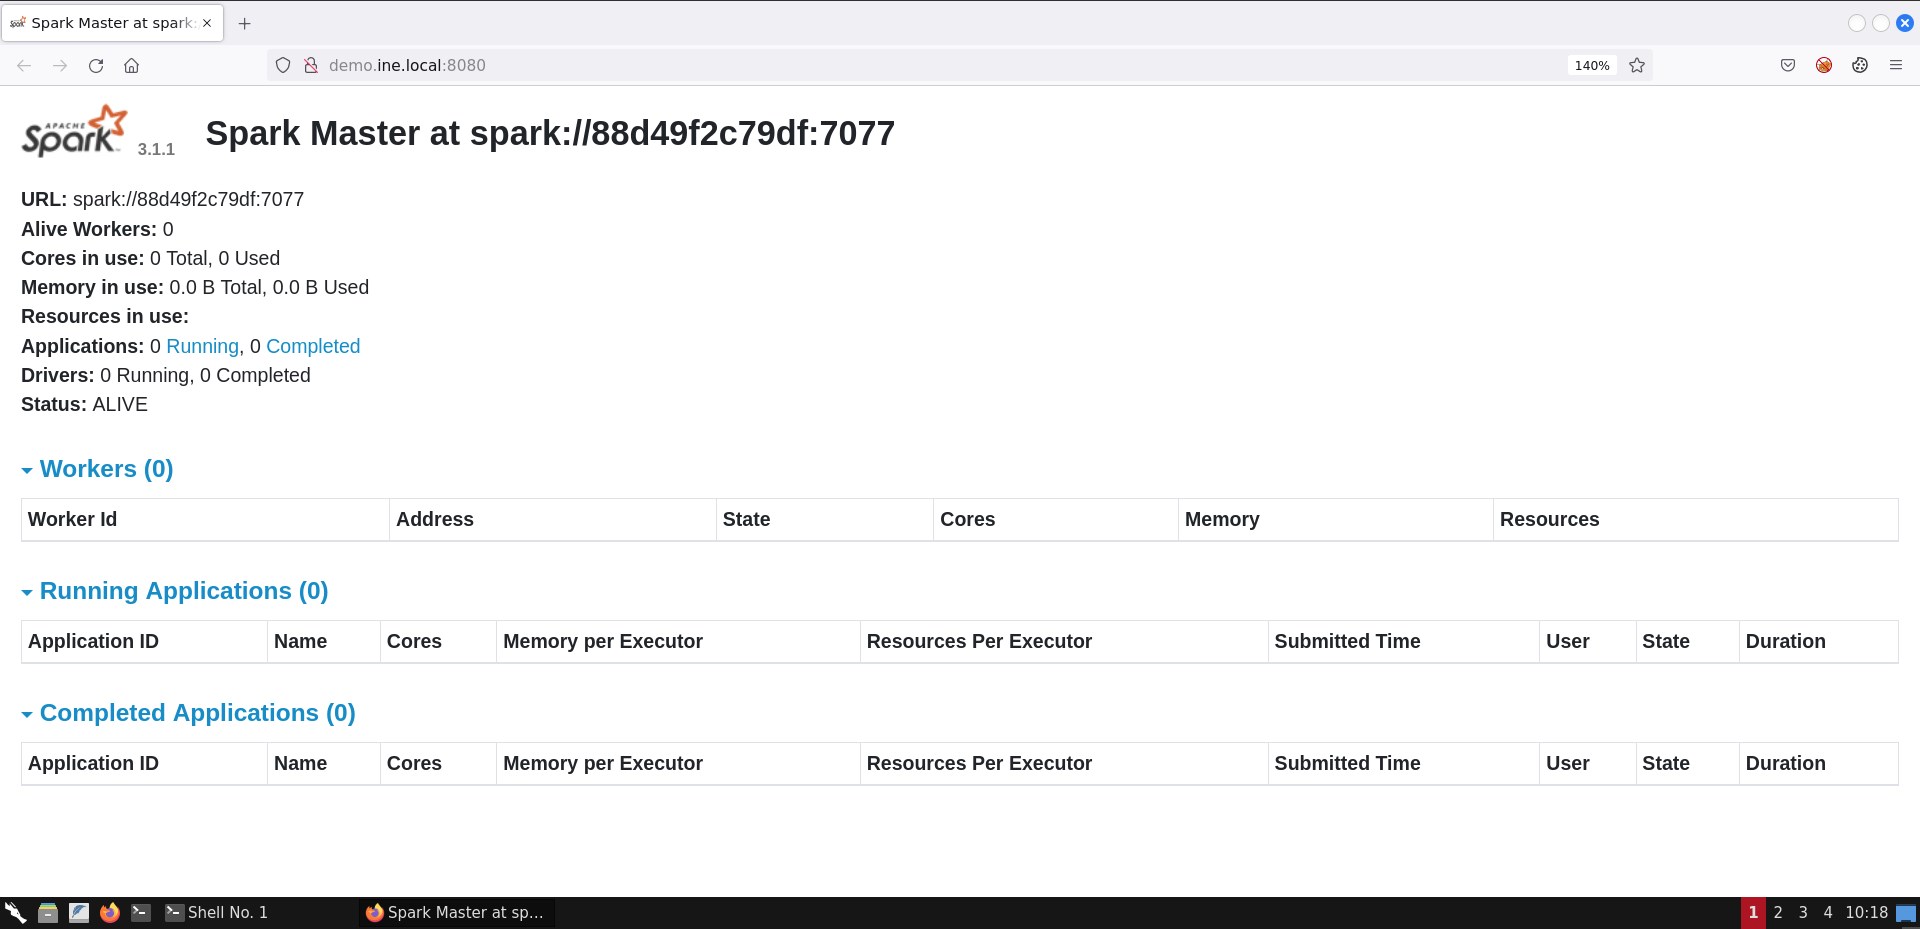Click the page title 'Spark Master at spark://88d49f2c79df:7077'
This screenshot has height=929, width=1920.
point(550,133)
